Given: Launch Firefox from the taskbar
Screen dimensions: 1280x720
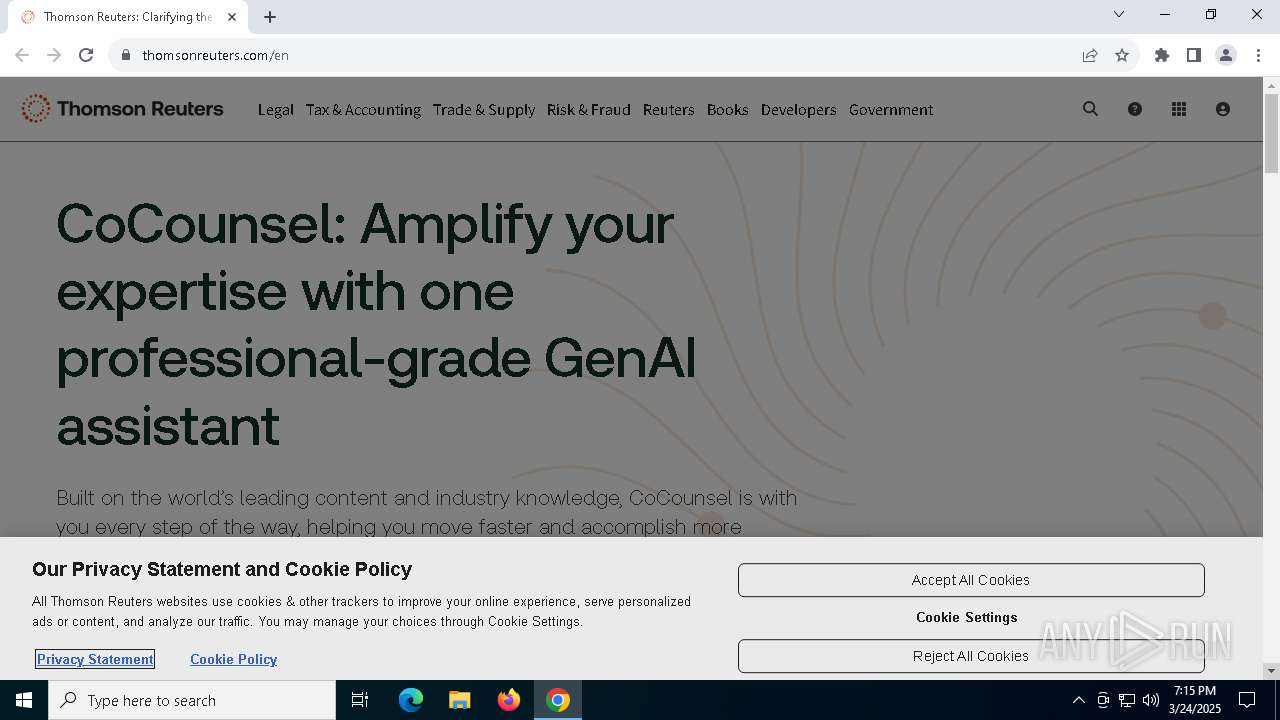Looking at the screenshot, I should click(509, 700).
